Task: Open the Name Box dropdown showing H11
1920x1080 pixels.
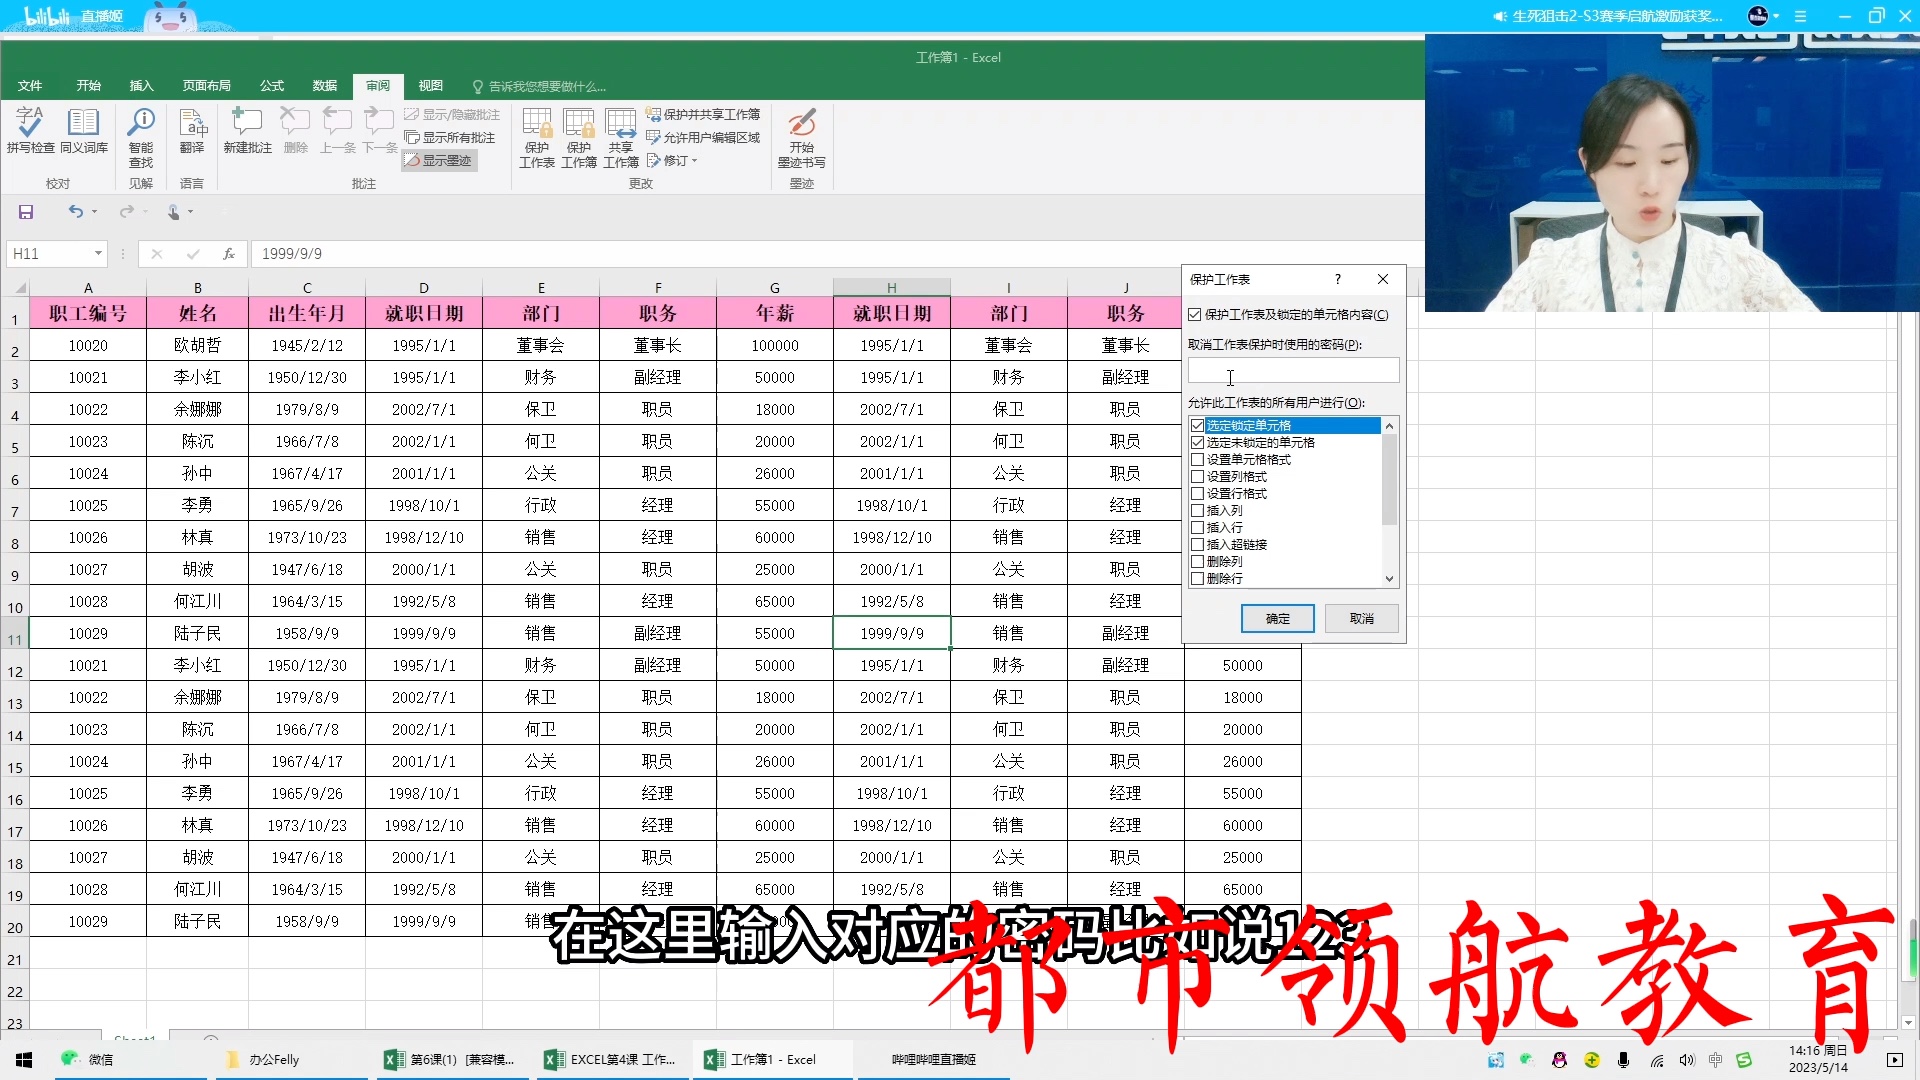Action: pyautogui.click(x=96, y=253)
